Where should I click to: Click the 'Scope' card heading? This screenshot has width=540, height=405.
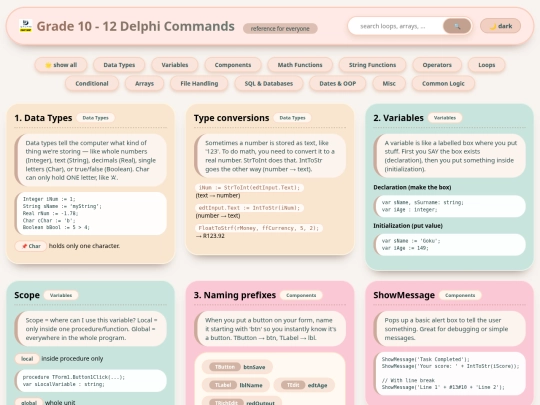point(27,295)
